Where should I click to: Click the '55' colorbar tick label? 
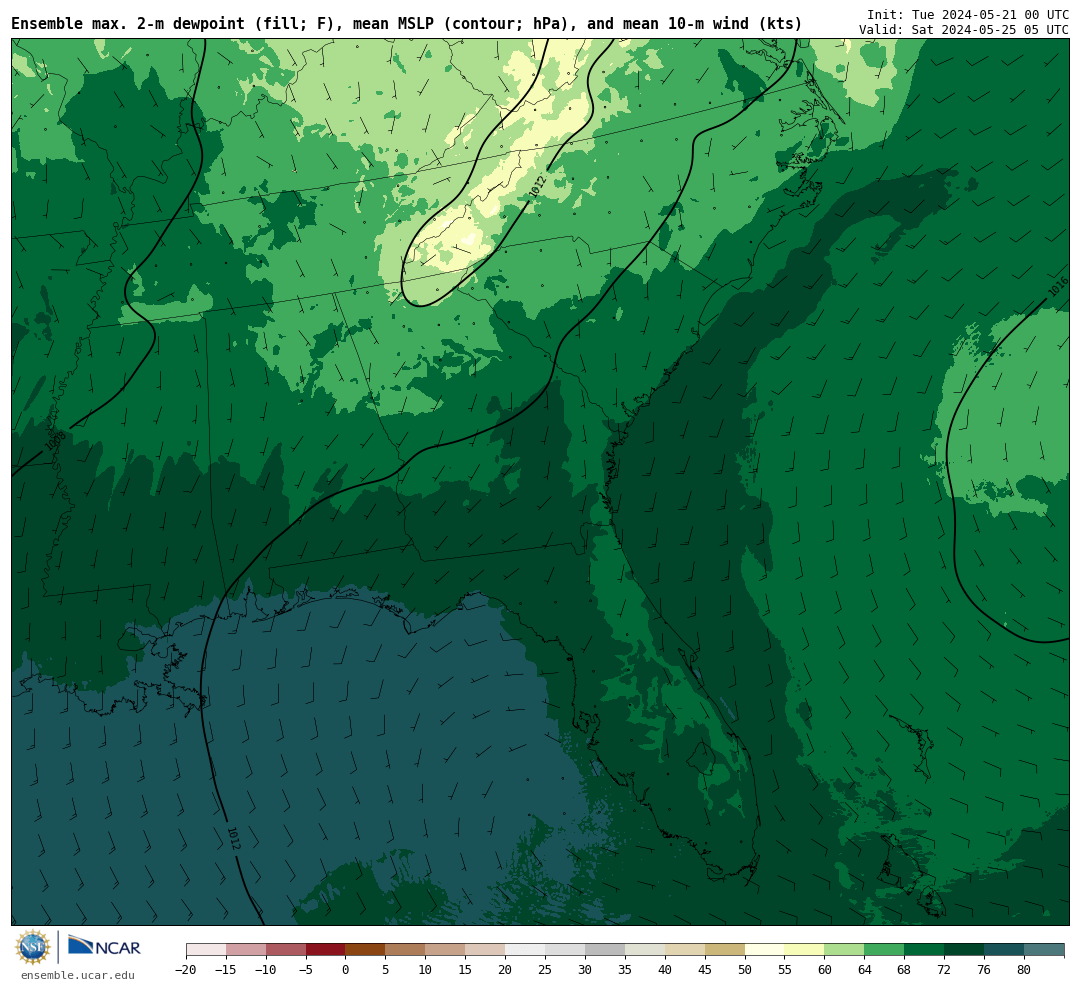[785, 970]
